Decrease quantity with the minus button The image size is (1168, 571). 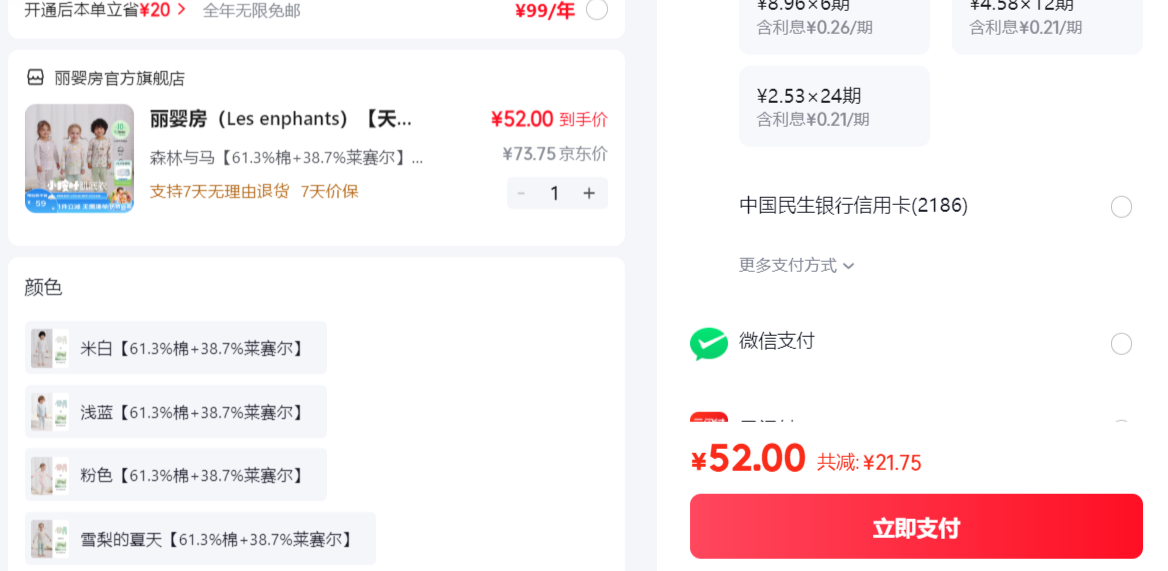pyautogui.click(x=521, y=194)
